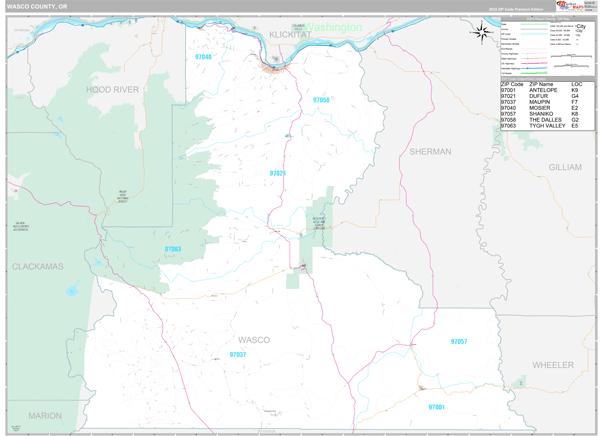The image size is (600, 436).
Task: Click THE DALLES in the ZIP index table
Action: click(545, 120)
